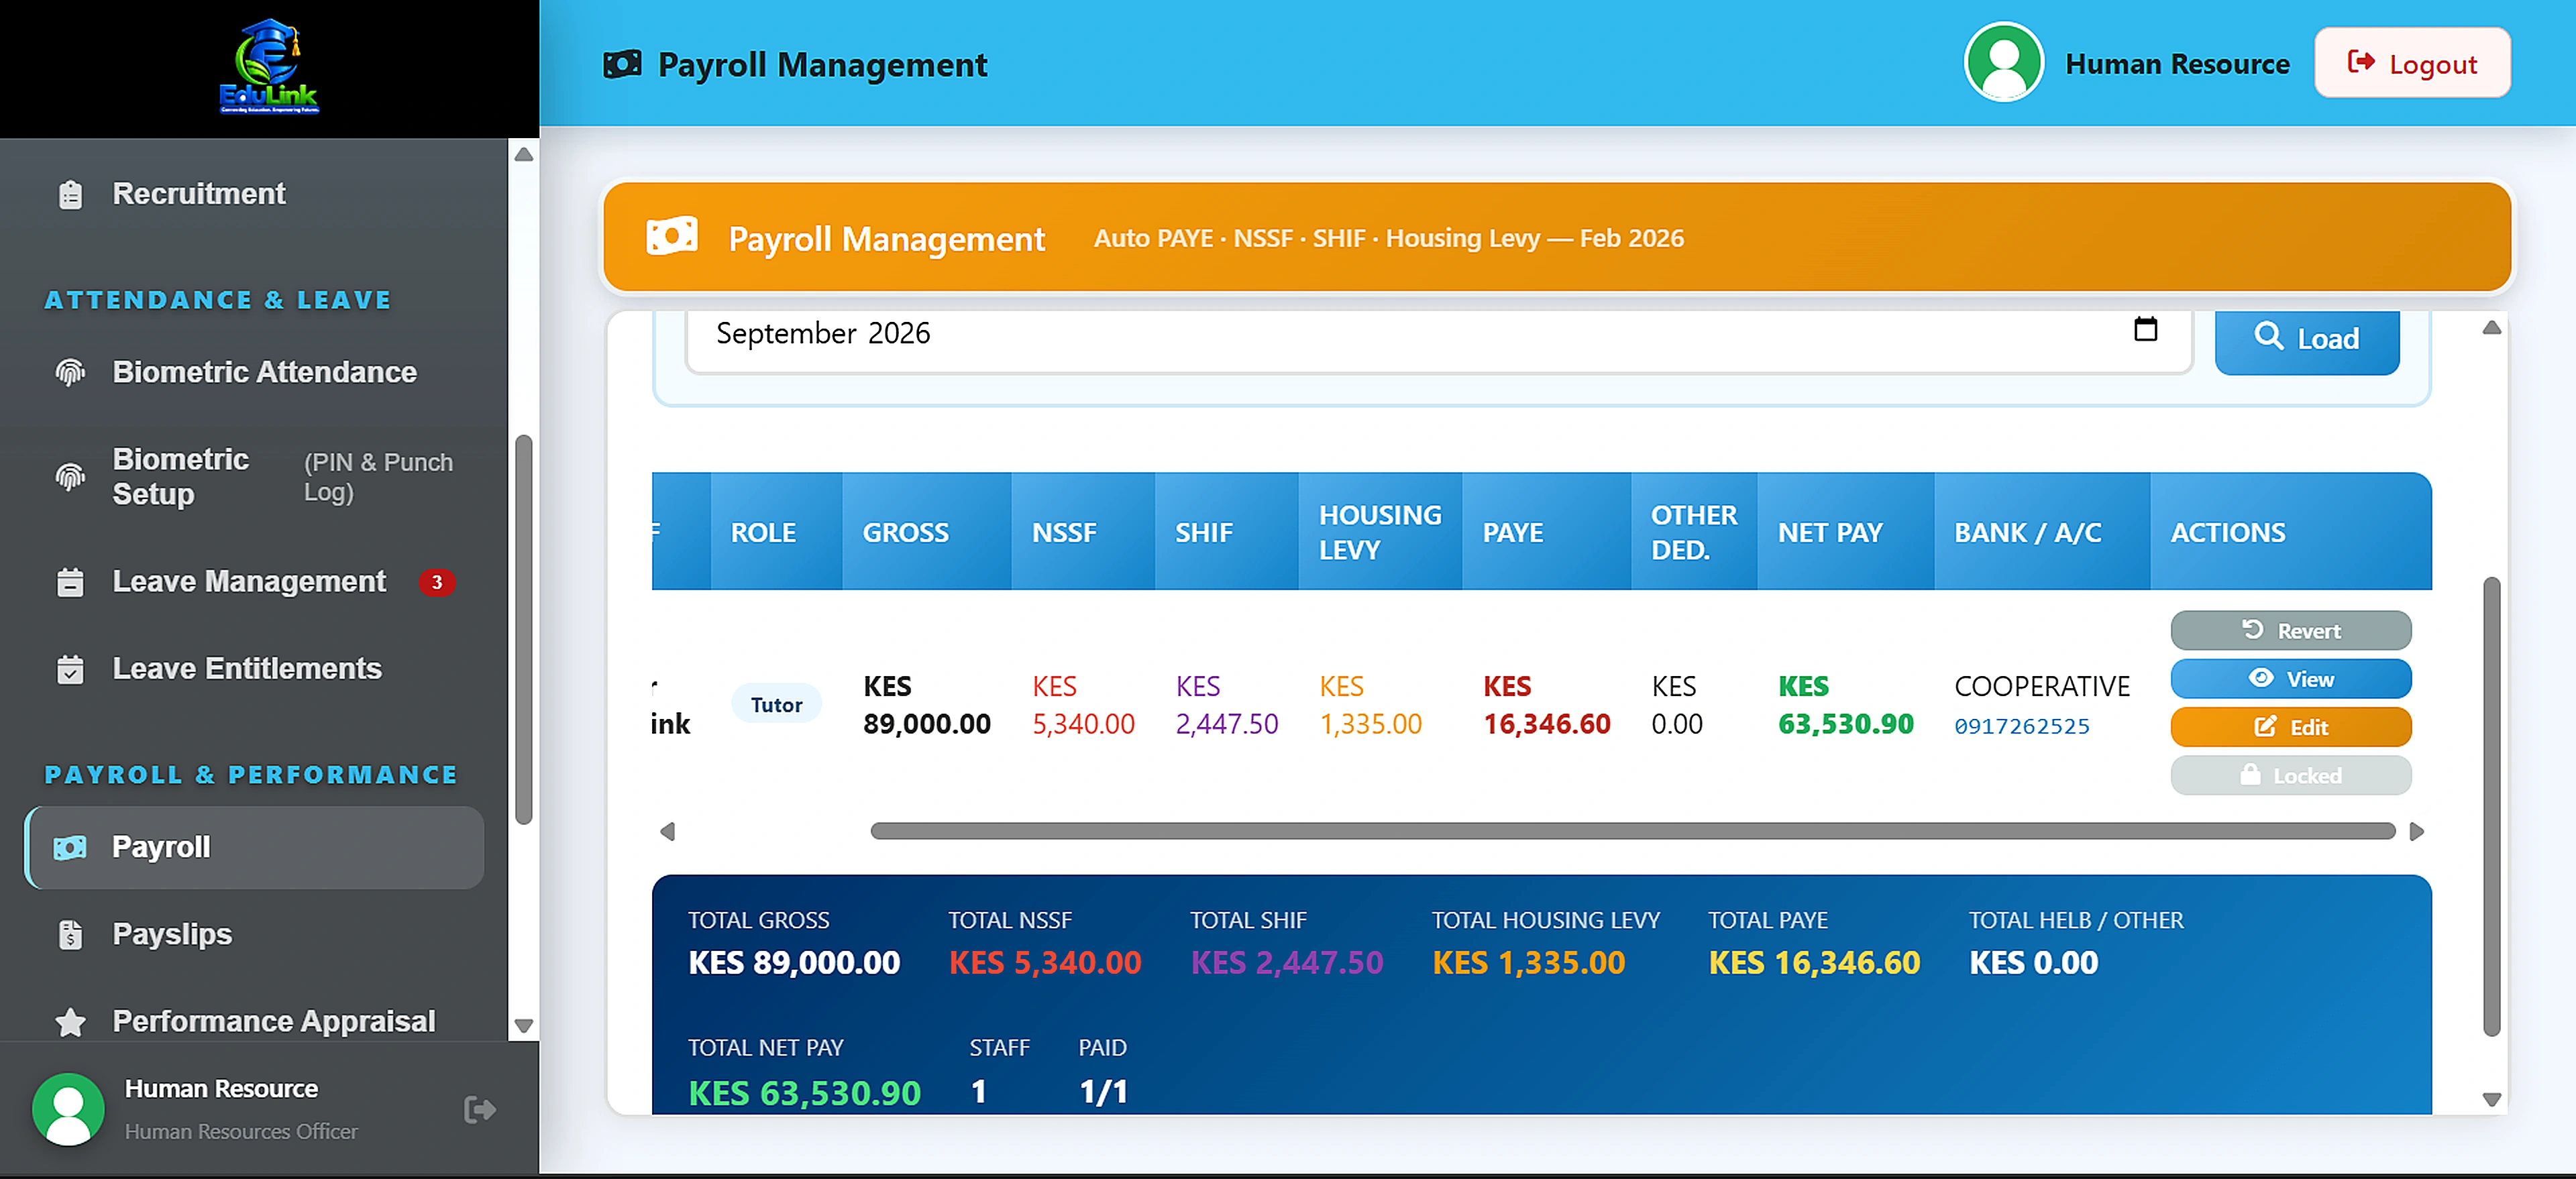This screenshot has height=1179, width=2576.
Task: Click the HOUSING LEVY column header
Action: [1380, 532]
